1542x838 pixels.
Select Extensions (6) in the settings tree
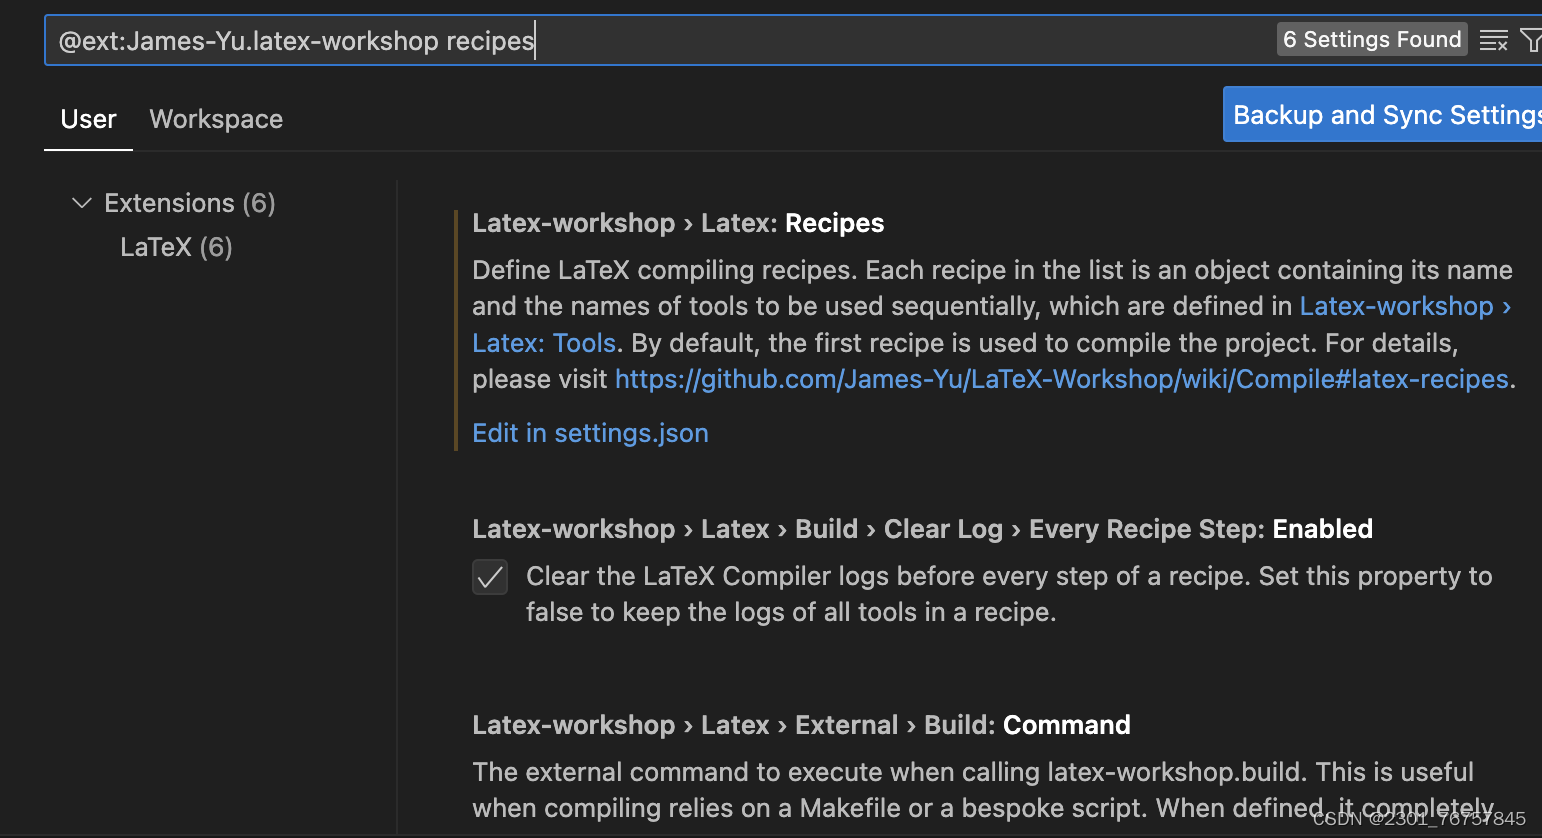coord(190,203)
